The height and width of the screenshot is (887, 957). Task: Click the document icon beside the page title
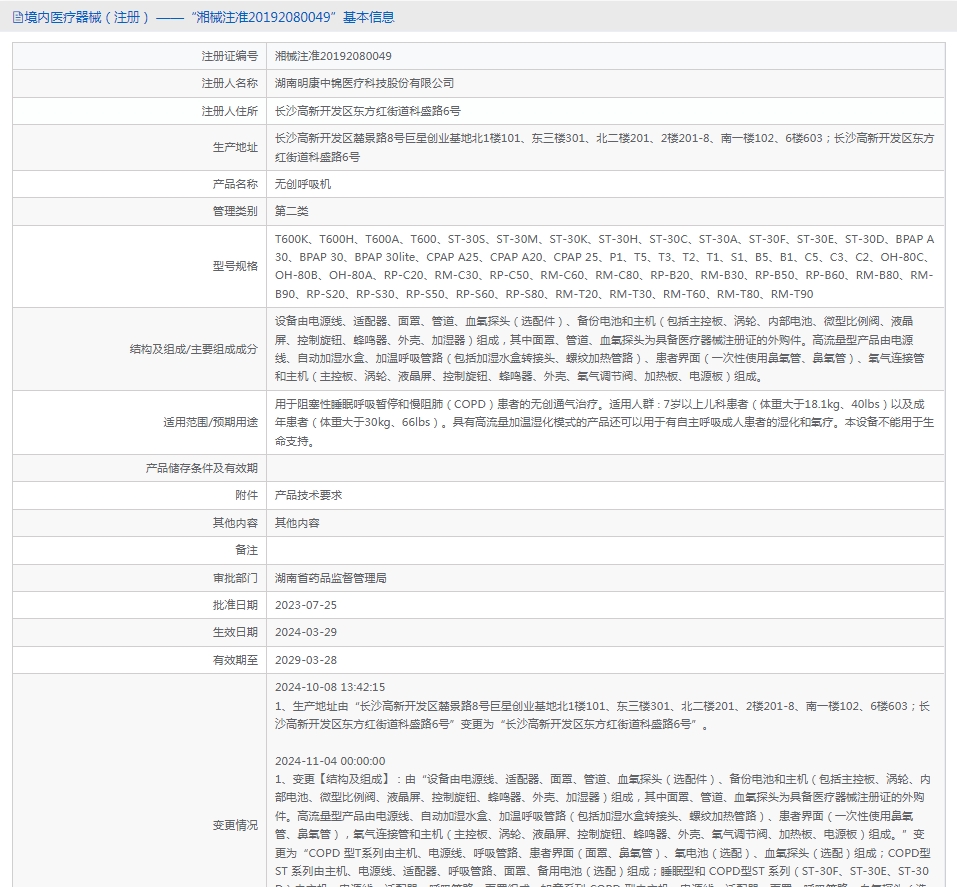coord(18,17)
